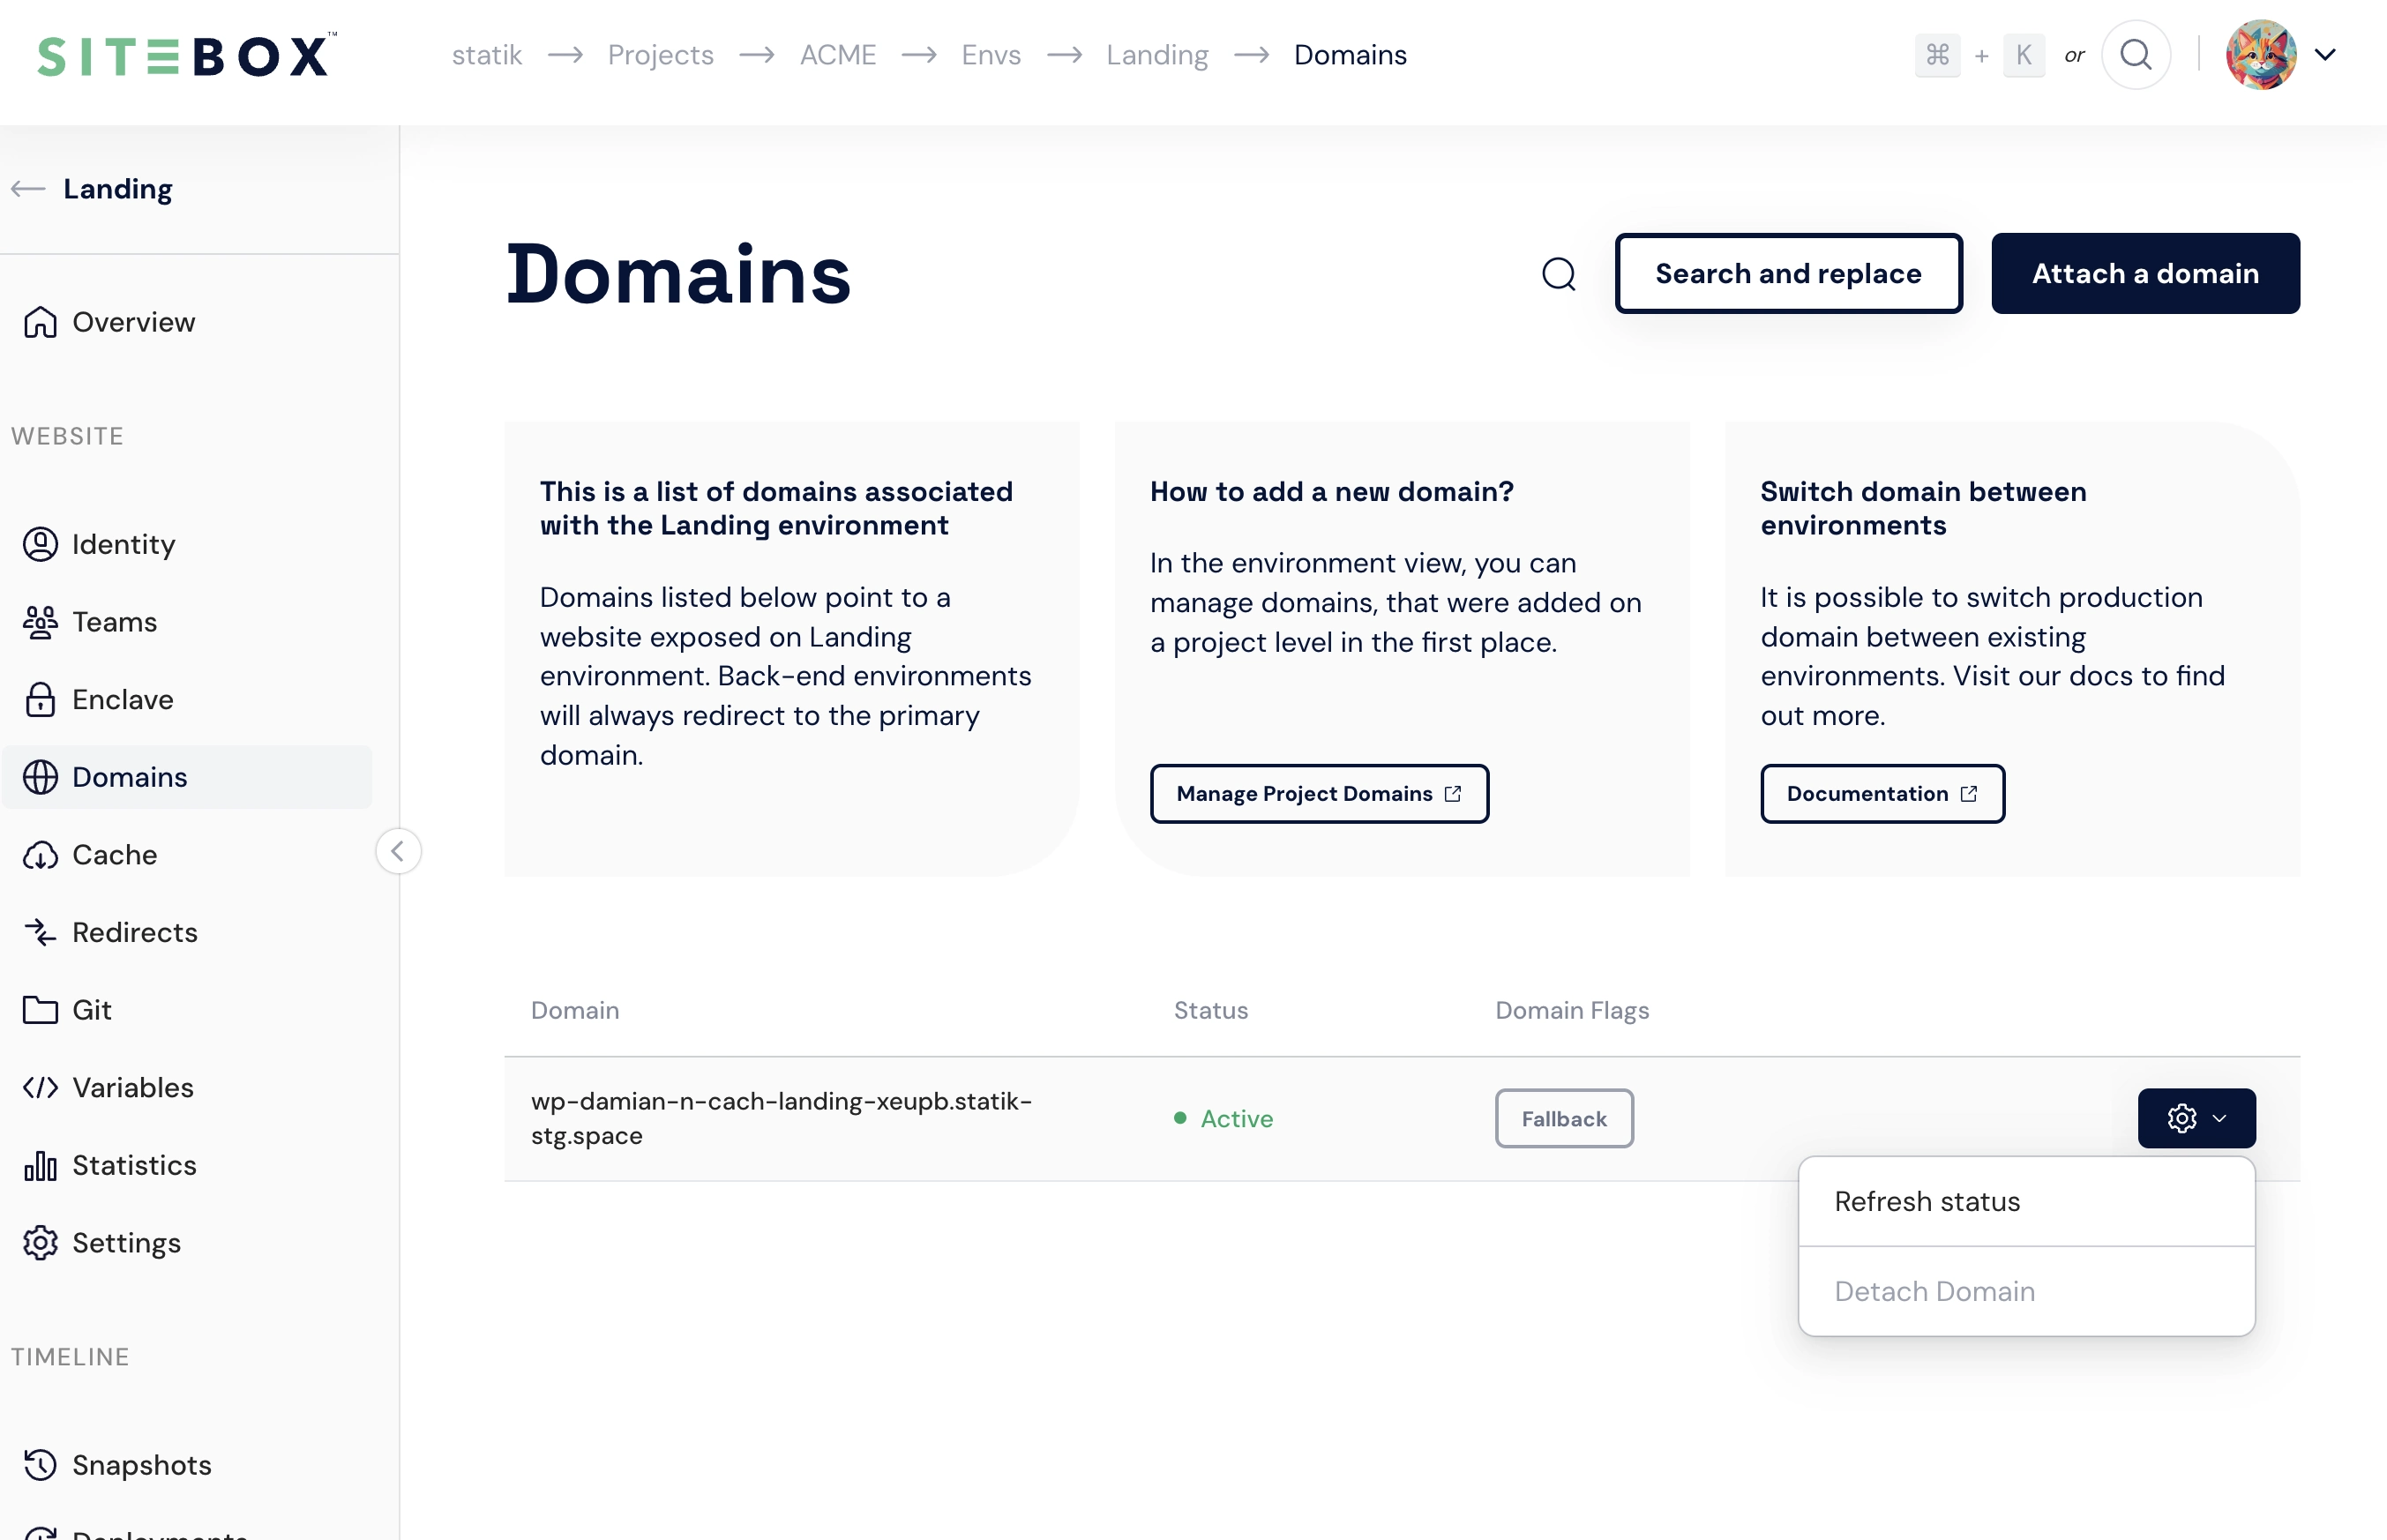Click Manage Project Domains button
Screen dimensions: 2387x1540
point(1319,794)
